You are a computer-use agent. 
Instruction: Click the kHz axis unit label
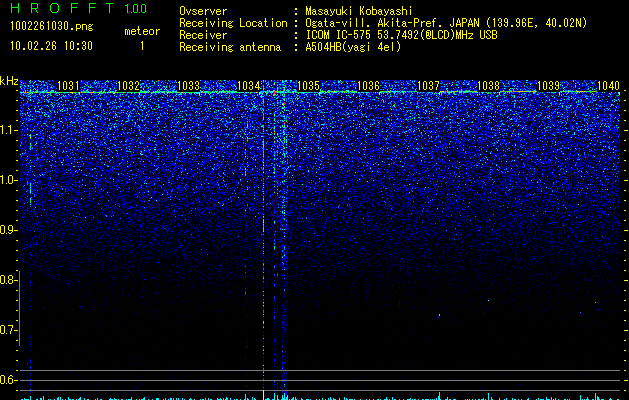tap(9, 81)
